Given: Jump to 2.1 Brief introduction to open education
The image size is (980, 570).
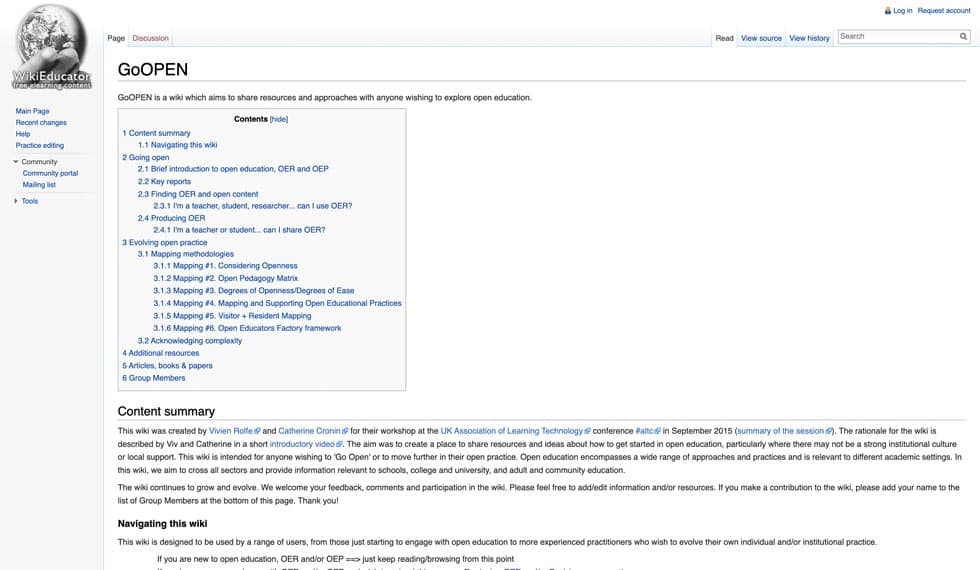Looking at the screenshot, I should point(233,169).
